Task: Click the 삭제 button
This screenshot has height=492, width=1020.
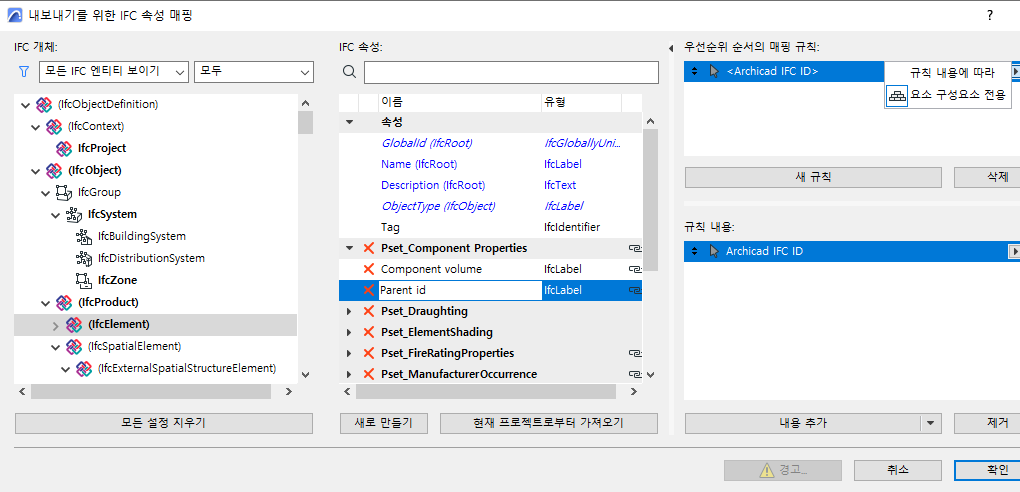Action: 987,177
